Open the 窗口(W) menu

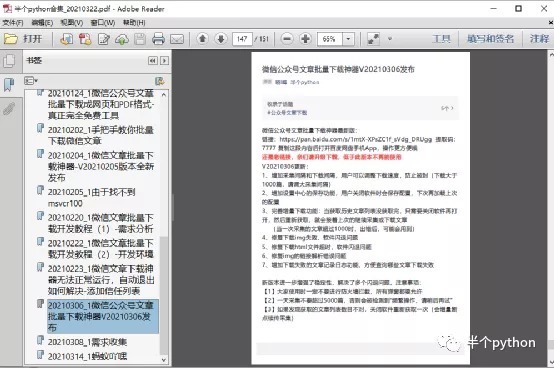pyautogui.click(x=103, y=23)
